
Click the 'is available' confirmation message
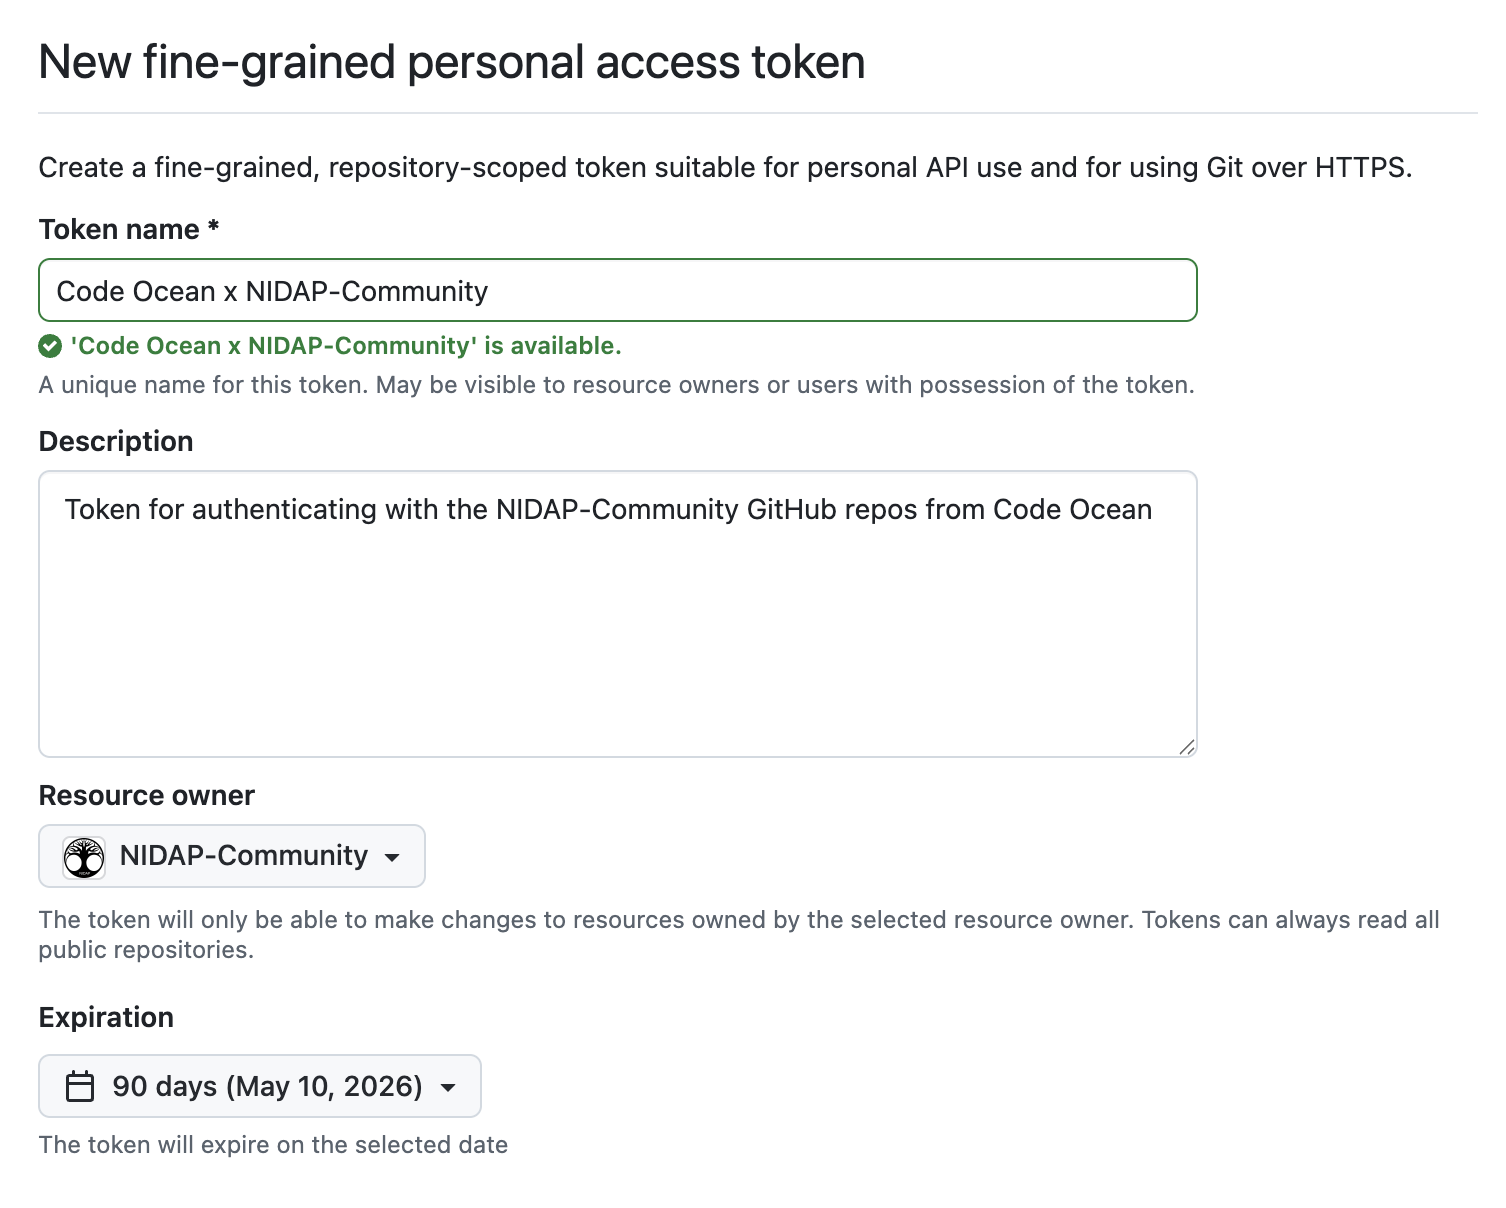pyautogui.click(x=346, y=346)
